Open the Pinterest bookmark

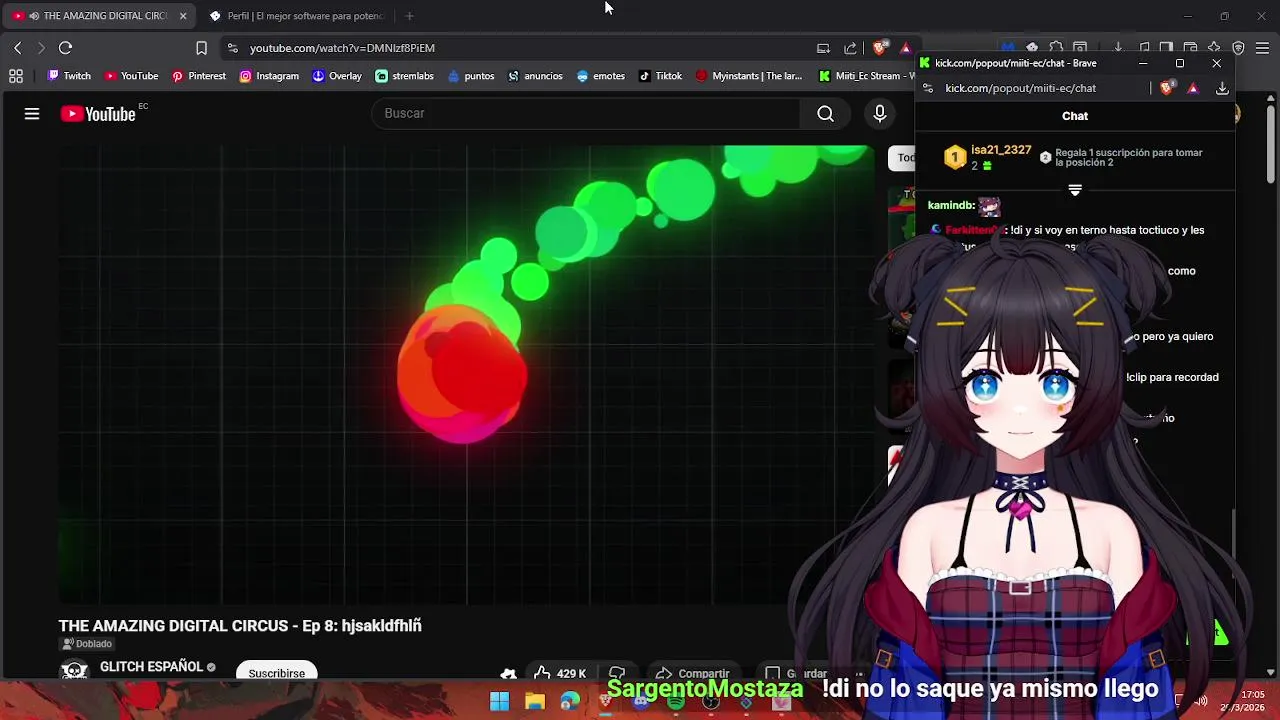pyautogui.click(x=199, y=76)
